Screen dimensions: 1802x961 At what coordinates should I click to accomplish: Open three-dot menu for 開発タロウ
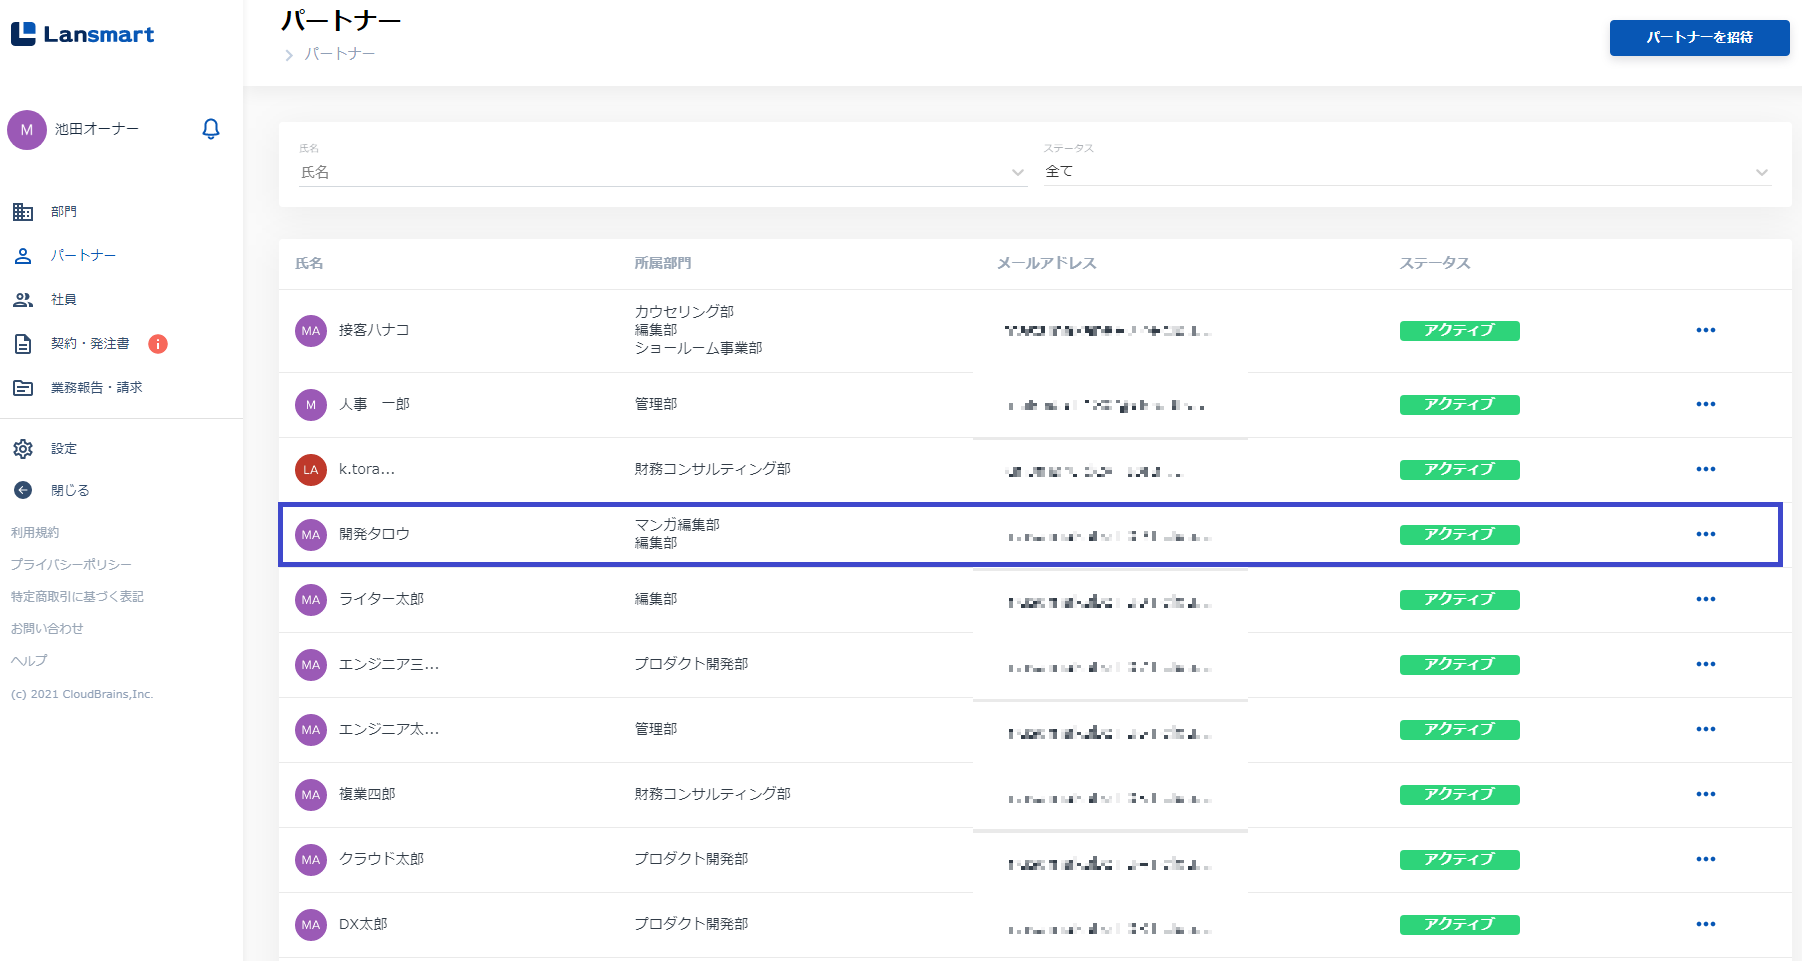[x=1705, y=534]
